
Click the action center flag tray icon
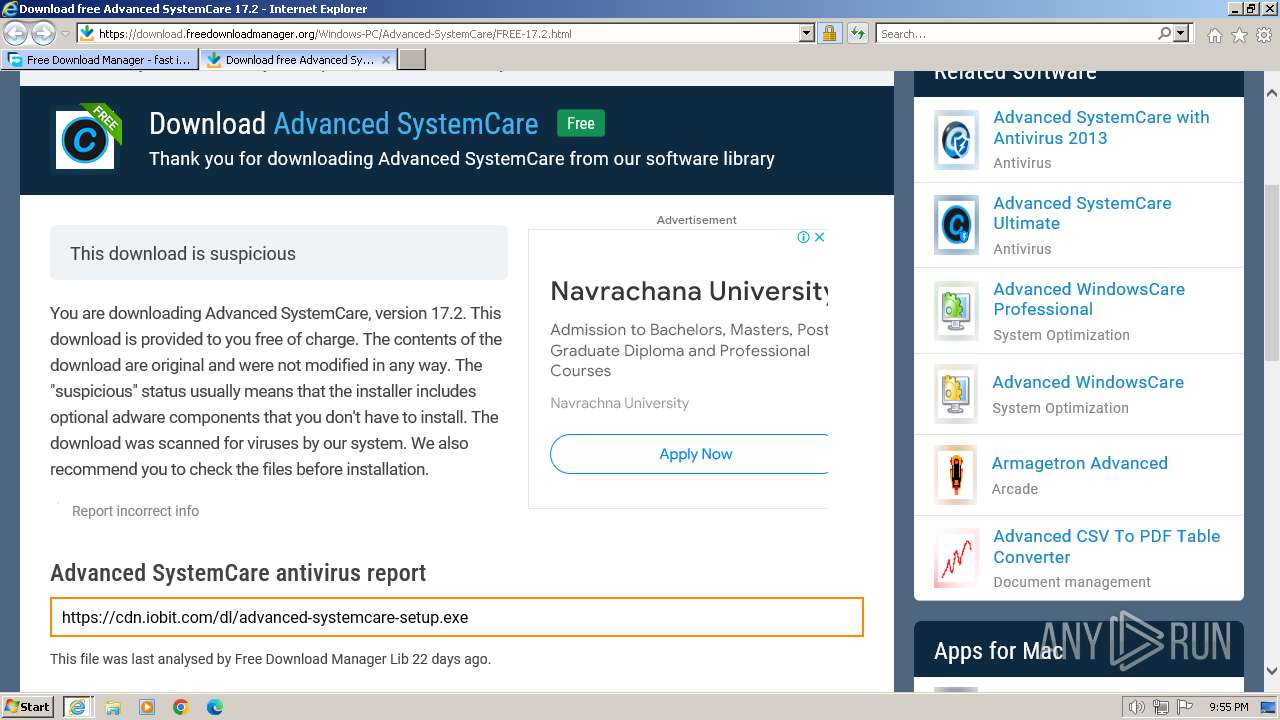click(x=1184, y=707)
